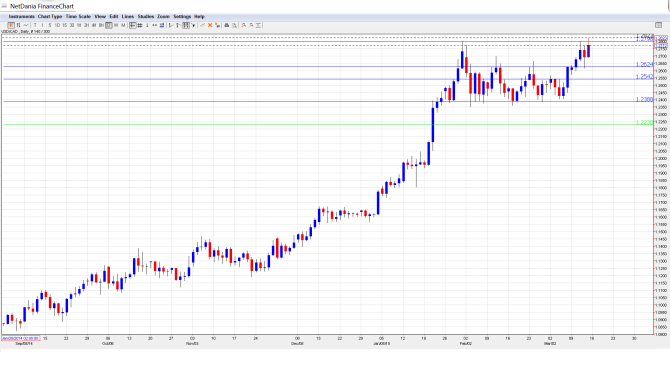Select the Weekly (W) time scale
Image resolution: width=670 pixels, height=377 pixels.
(116, 26)
